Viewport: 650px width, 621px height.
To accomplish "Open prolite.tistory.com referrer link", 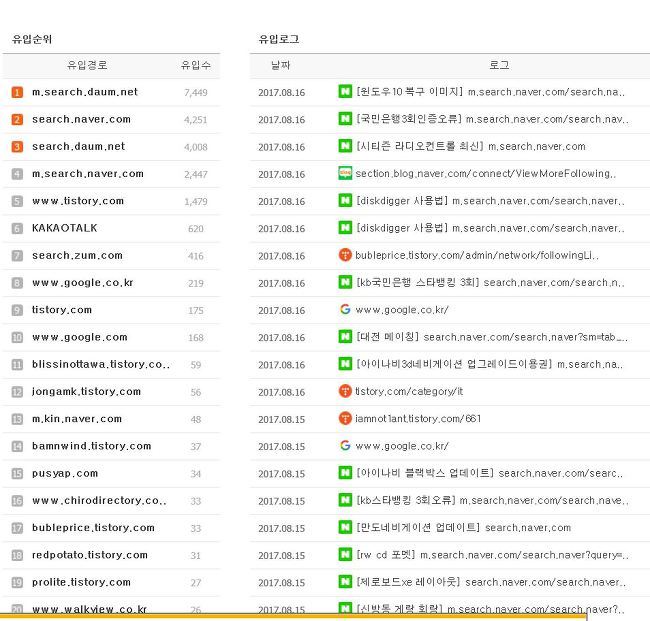I will pyautogui.click(x=81, y=582).
